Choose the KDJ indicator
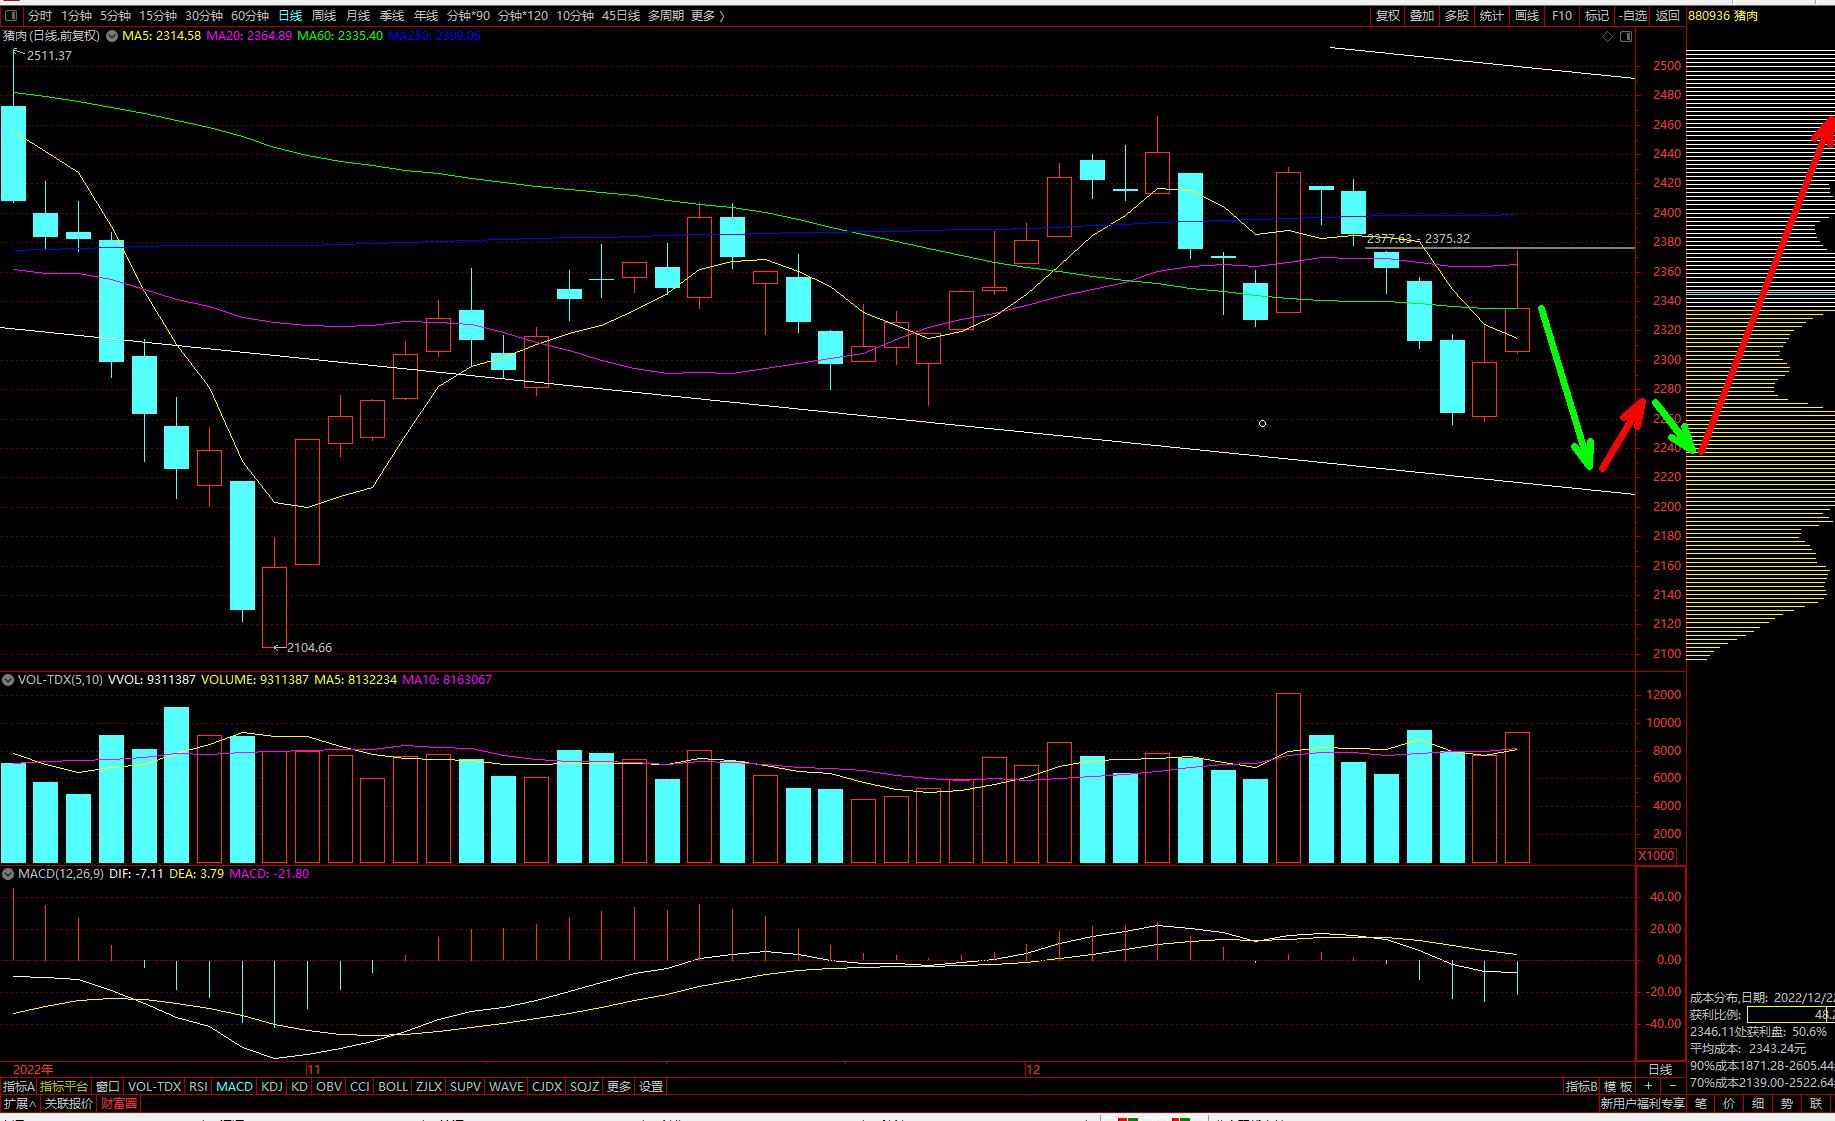This screenshot has height=1121, width=1835. tap(272, 1086)
